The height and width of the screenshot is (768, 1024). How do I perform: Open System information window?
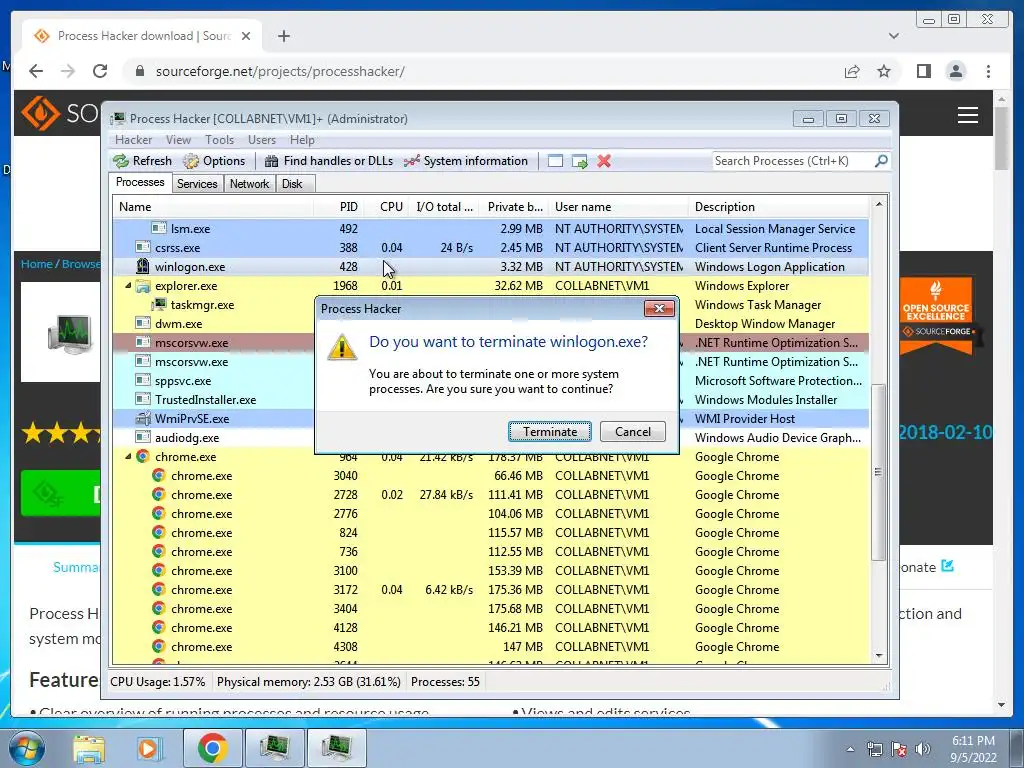[x=466, y=161]
